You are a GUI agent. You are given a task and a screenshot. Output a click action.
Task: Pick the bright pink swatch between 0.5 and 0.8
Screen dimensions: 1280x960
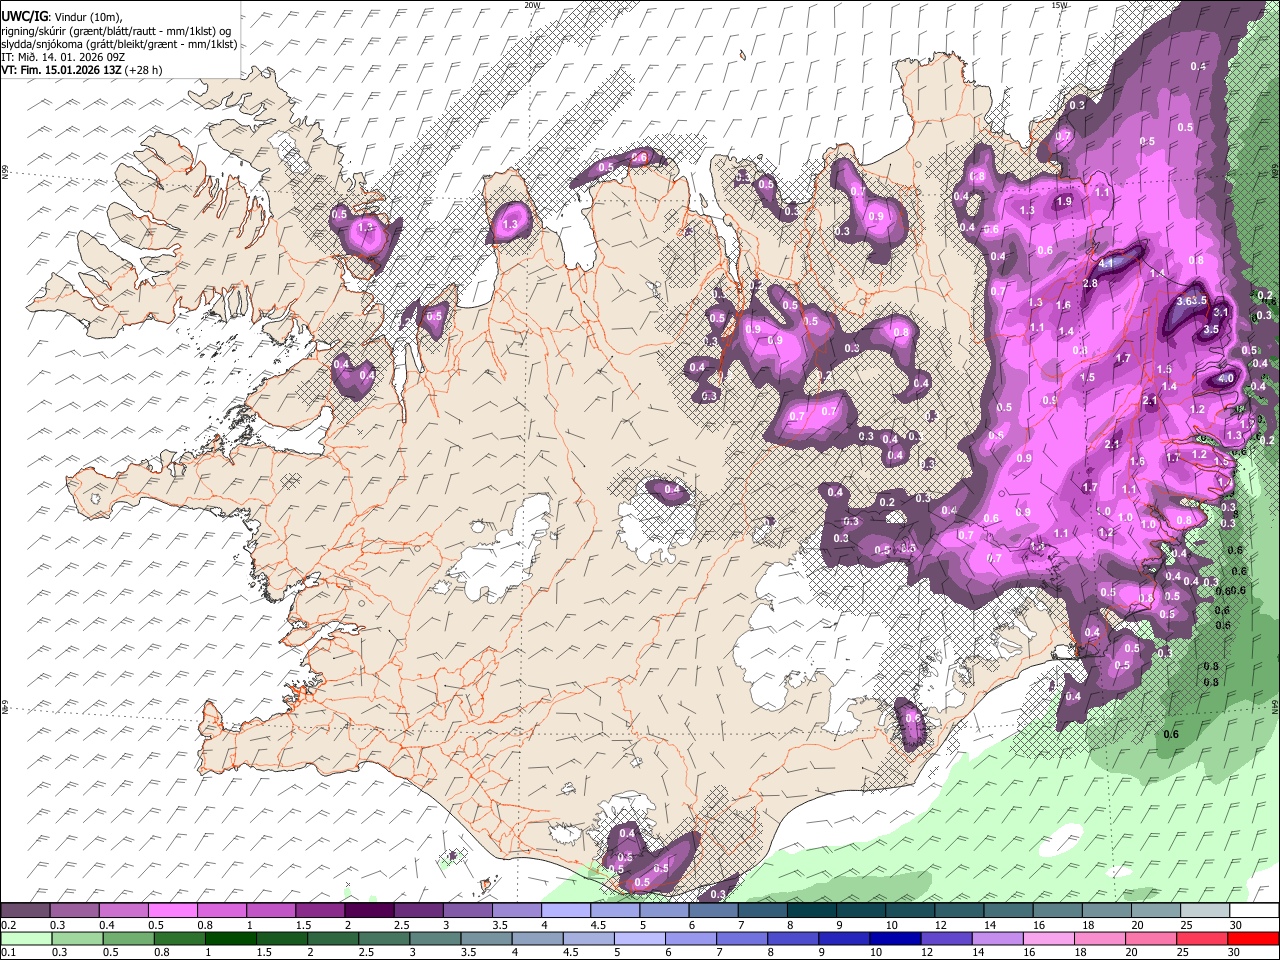coord(172,911)
